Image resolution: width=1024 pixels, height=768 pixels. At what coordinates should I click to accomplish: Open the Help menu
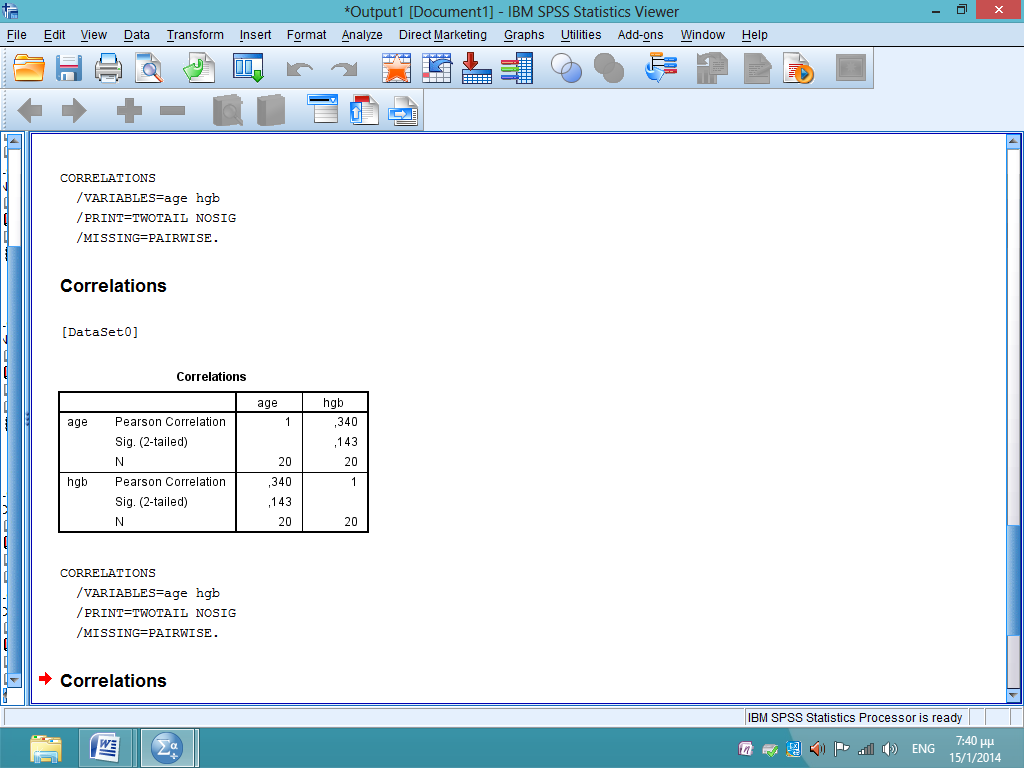click(x=754, y=35)
